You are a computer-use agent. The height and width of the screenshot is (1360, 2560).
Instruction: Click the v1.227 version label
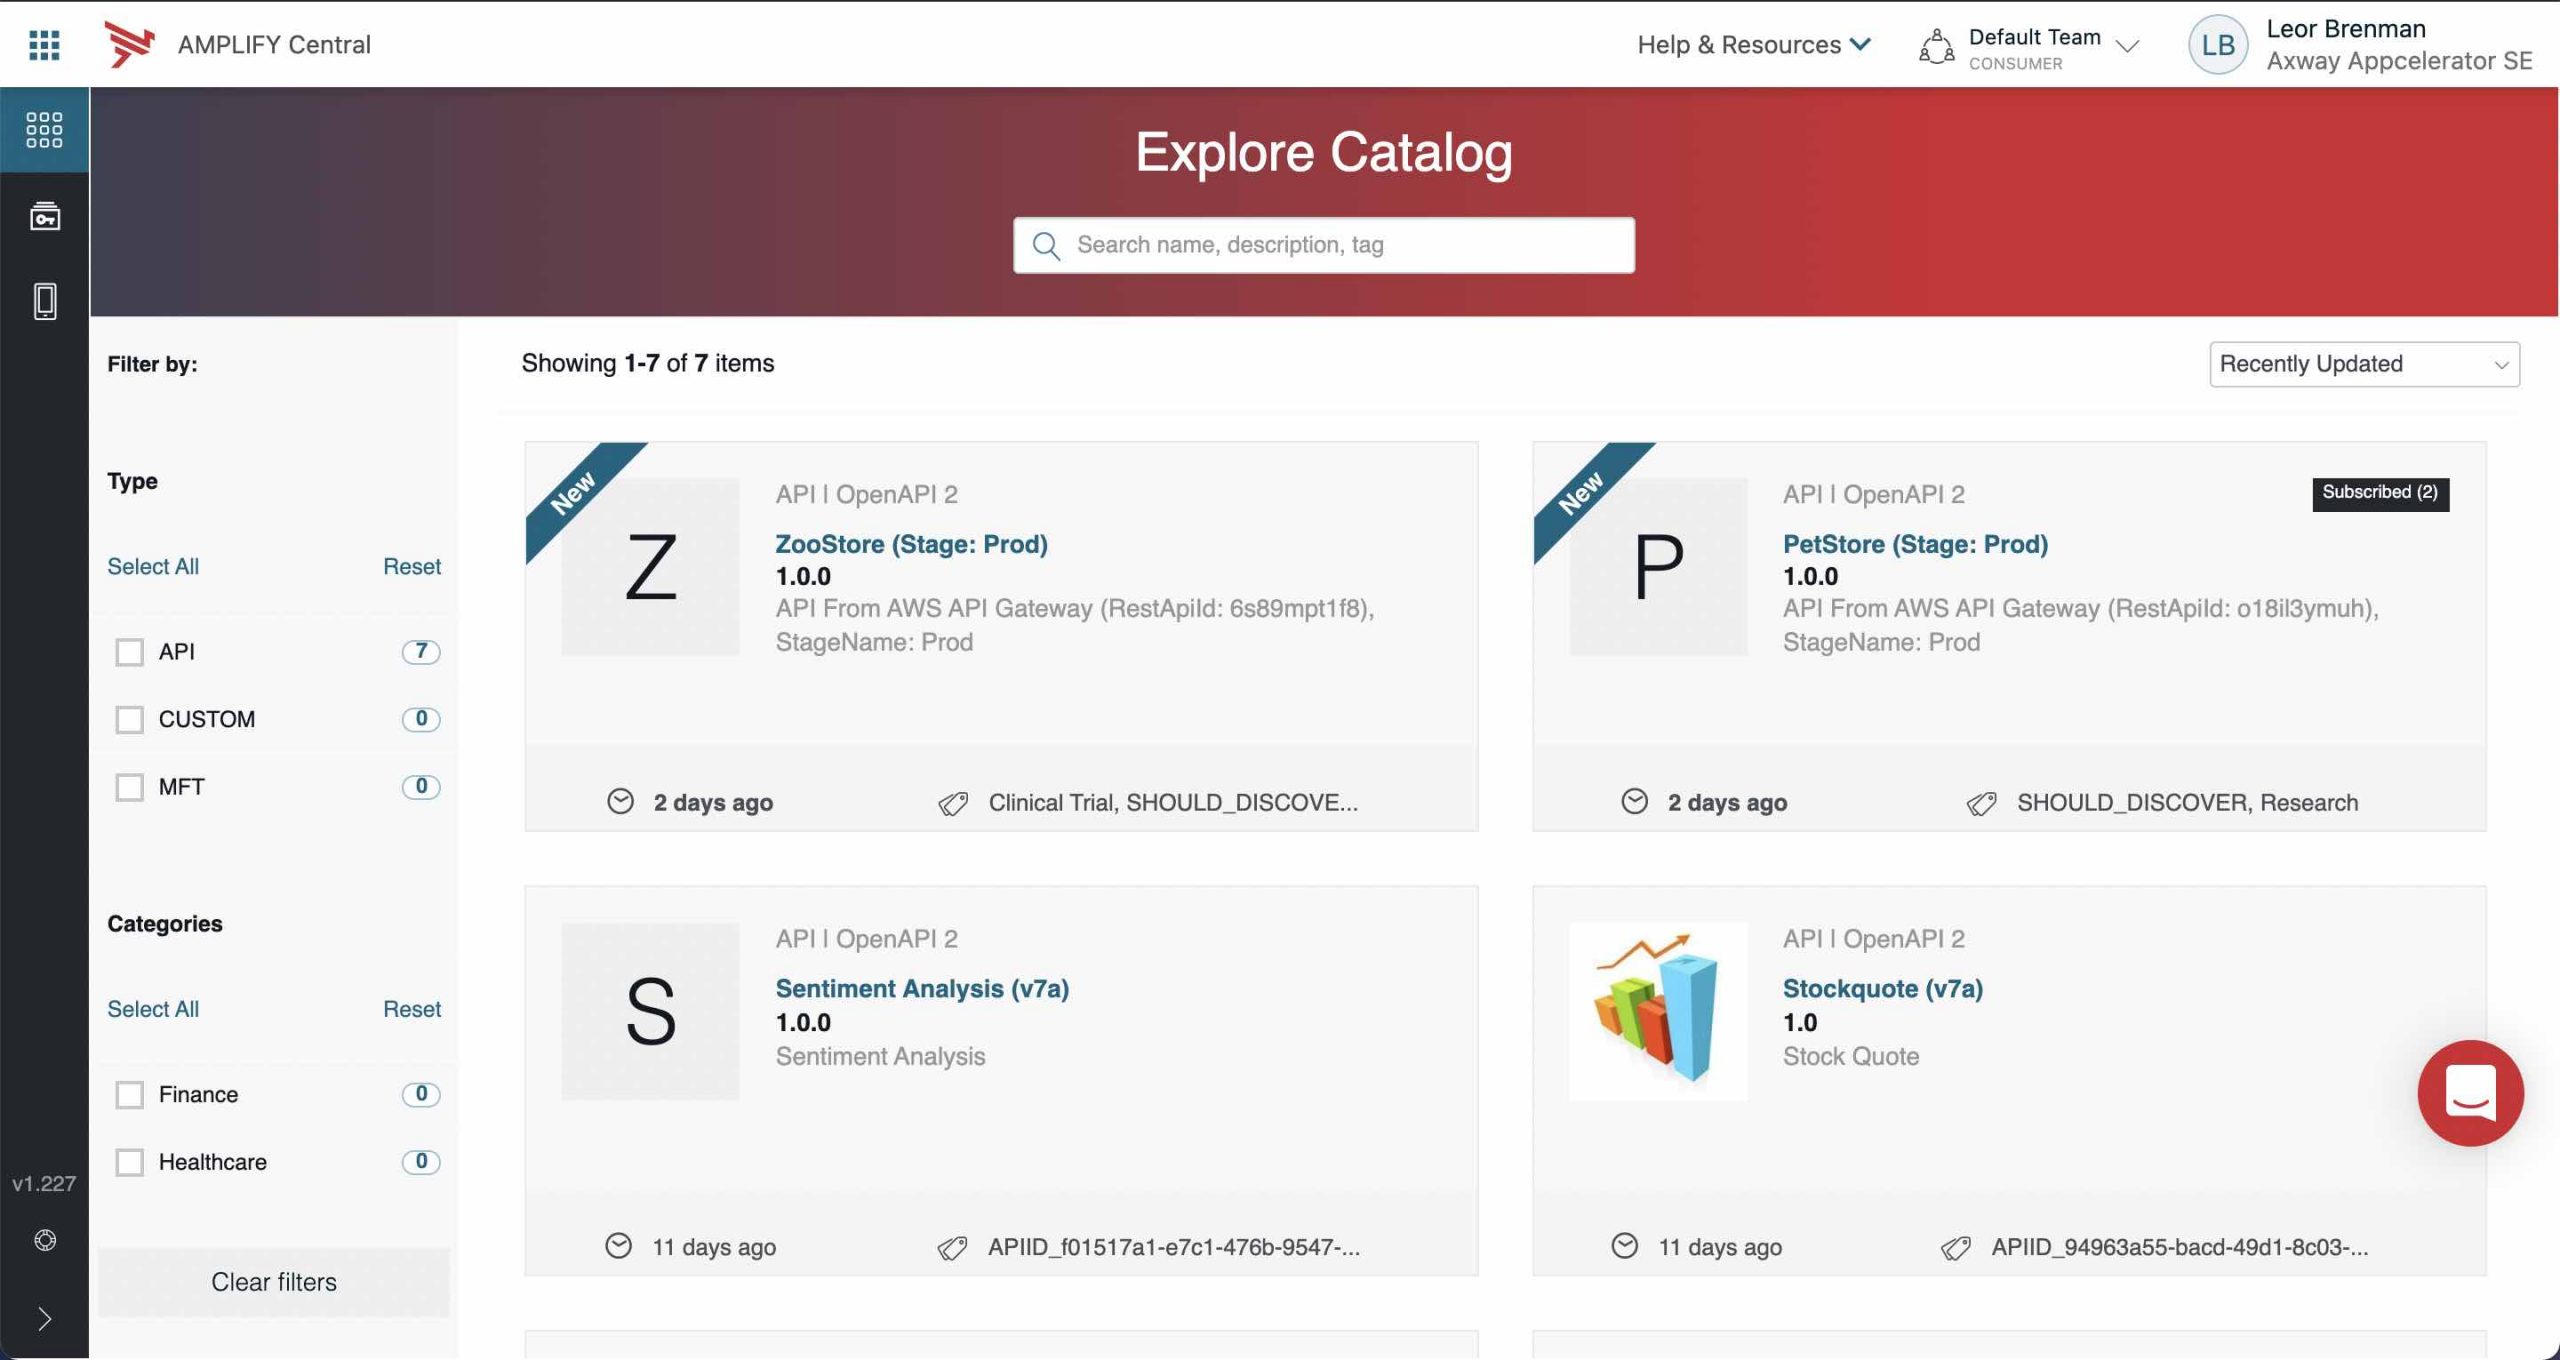tap(44, 1183)
